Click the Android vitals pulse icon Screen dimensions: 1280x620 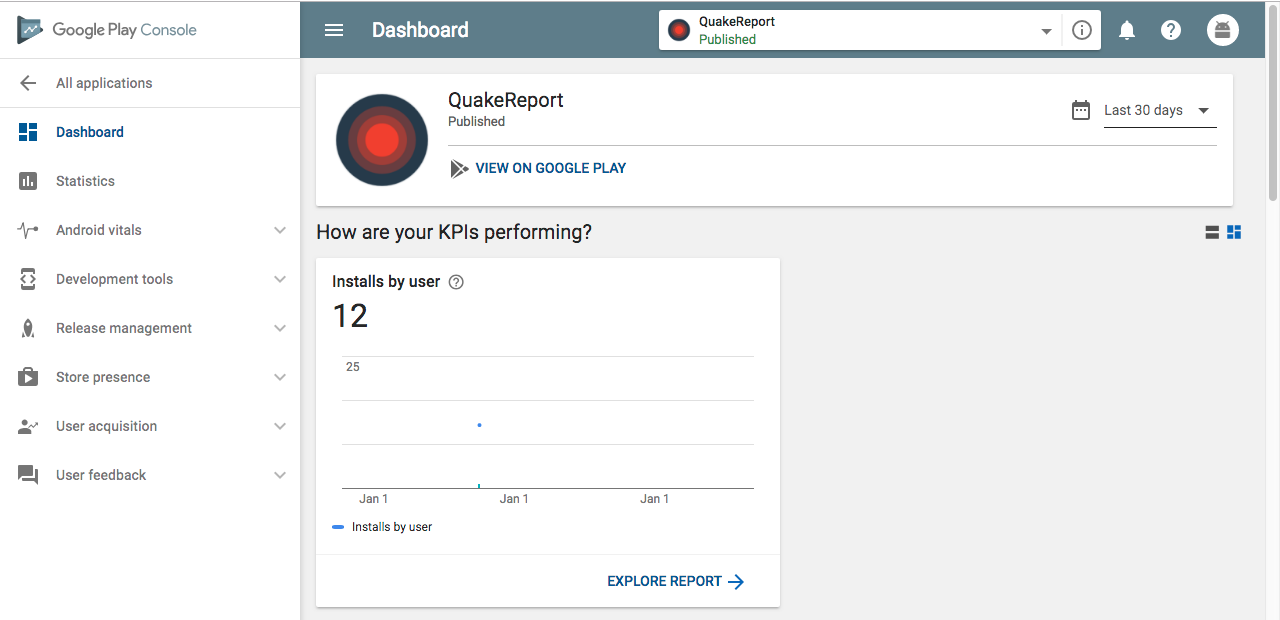(28, 230)
